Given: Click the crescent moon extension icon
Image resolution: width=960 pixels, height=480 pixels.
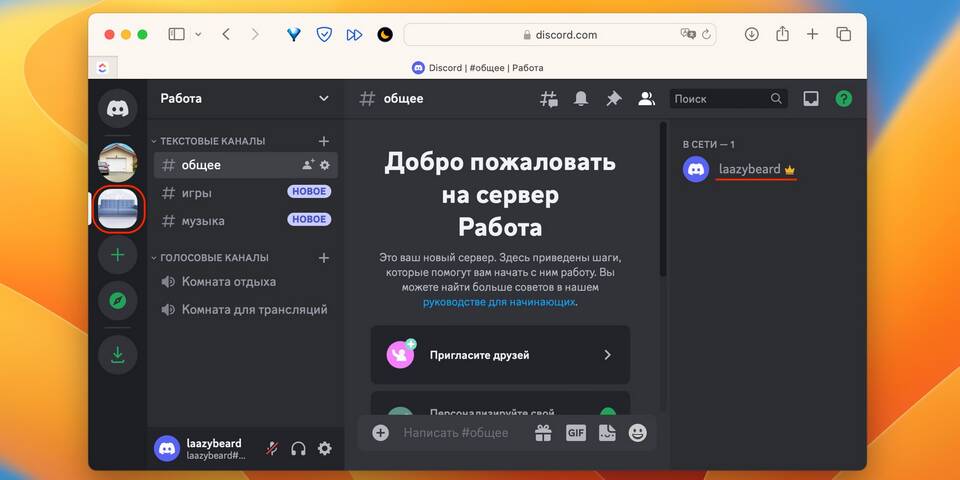Looking at the screenshot, I should (384, 34).
